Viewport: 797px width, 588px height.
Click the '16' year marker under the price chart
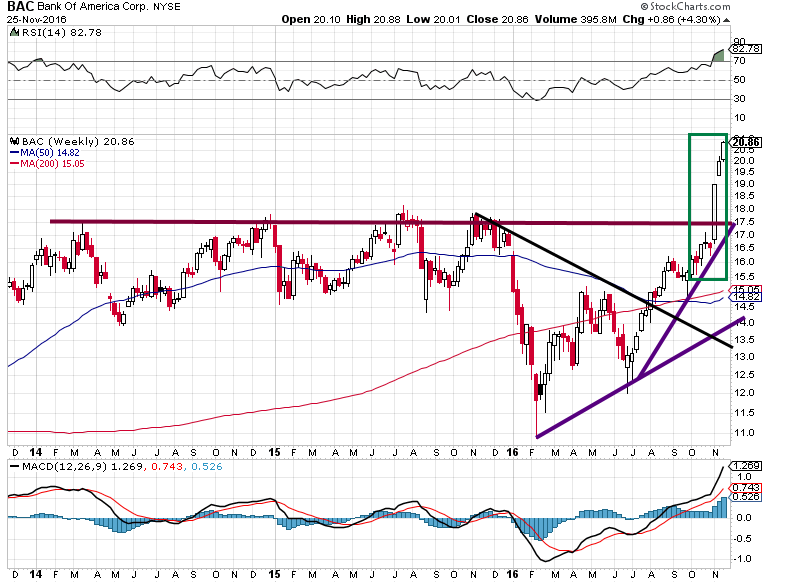click(x=512, y=452)
